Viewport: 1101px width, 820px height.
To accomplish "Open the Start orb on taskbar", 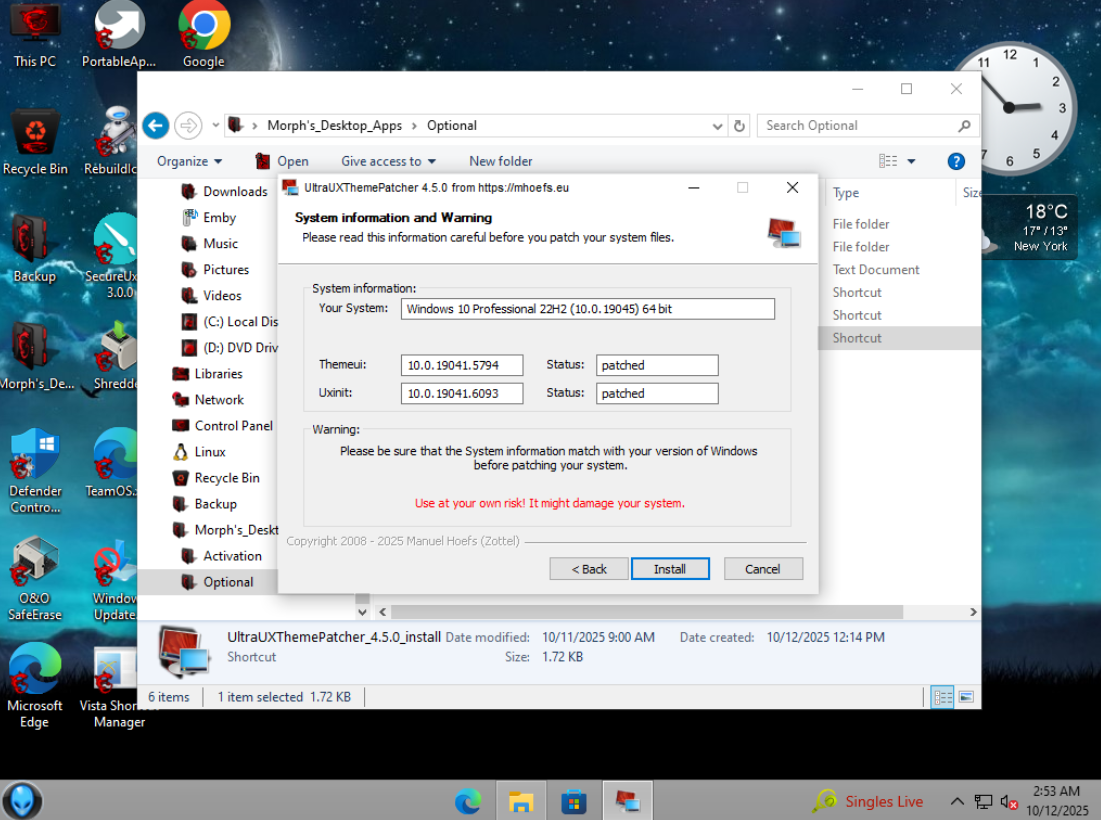I will [x=22, y=800].
